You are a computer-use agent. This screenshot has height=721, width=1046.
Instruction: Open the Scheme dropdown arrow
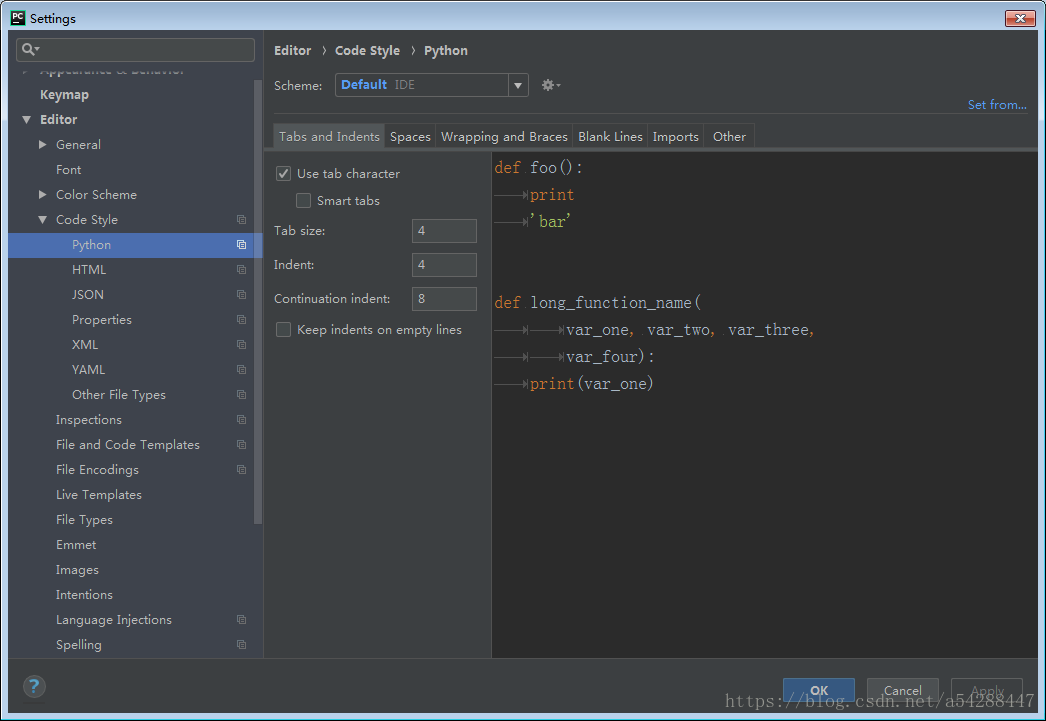(x=518, y=85)
